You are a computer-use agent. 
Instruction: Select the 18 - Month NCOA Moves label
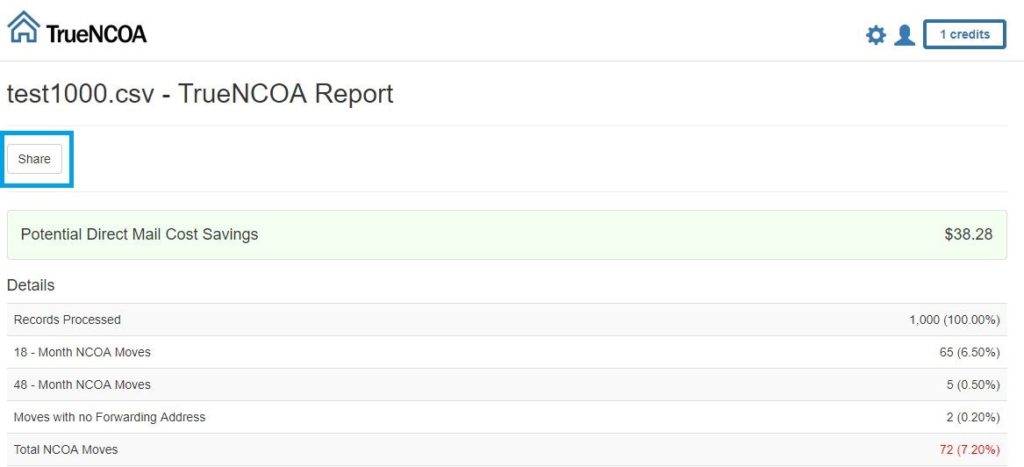point(82,352)
